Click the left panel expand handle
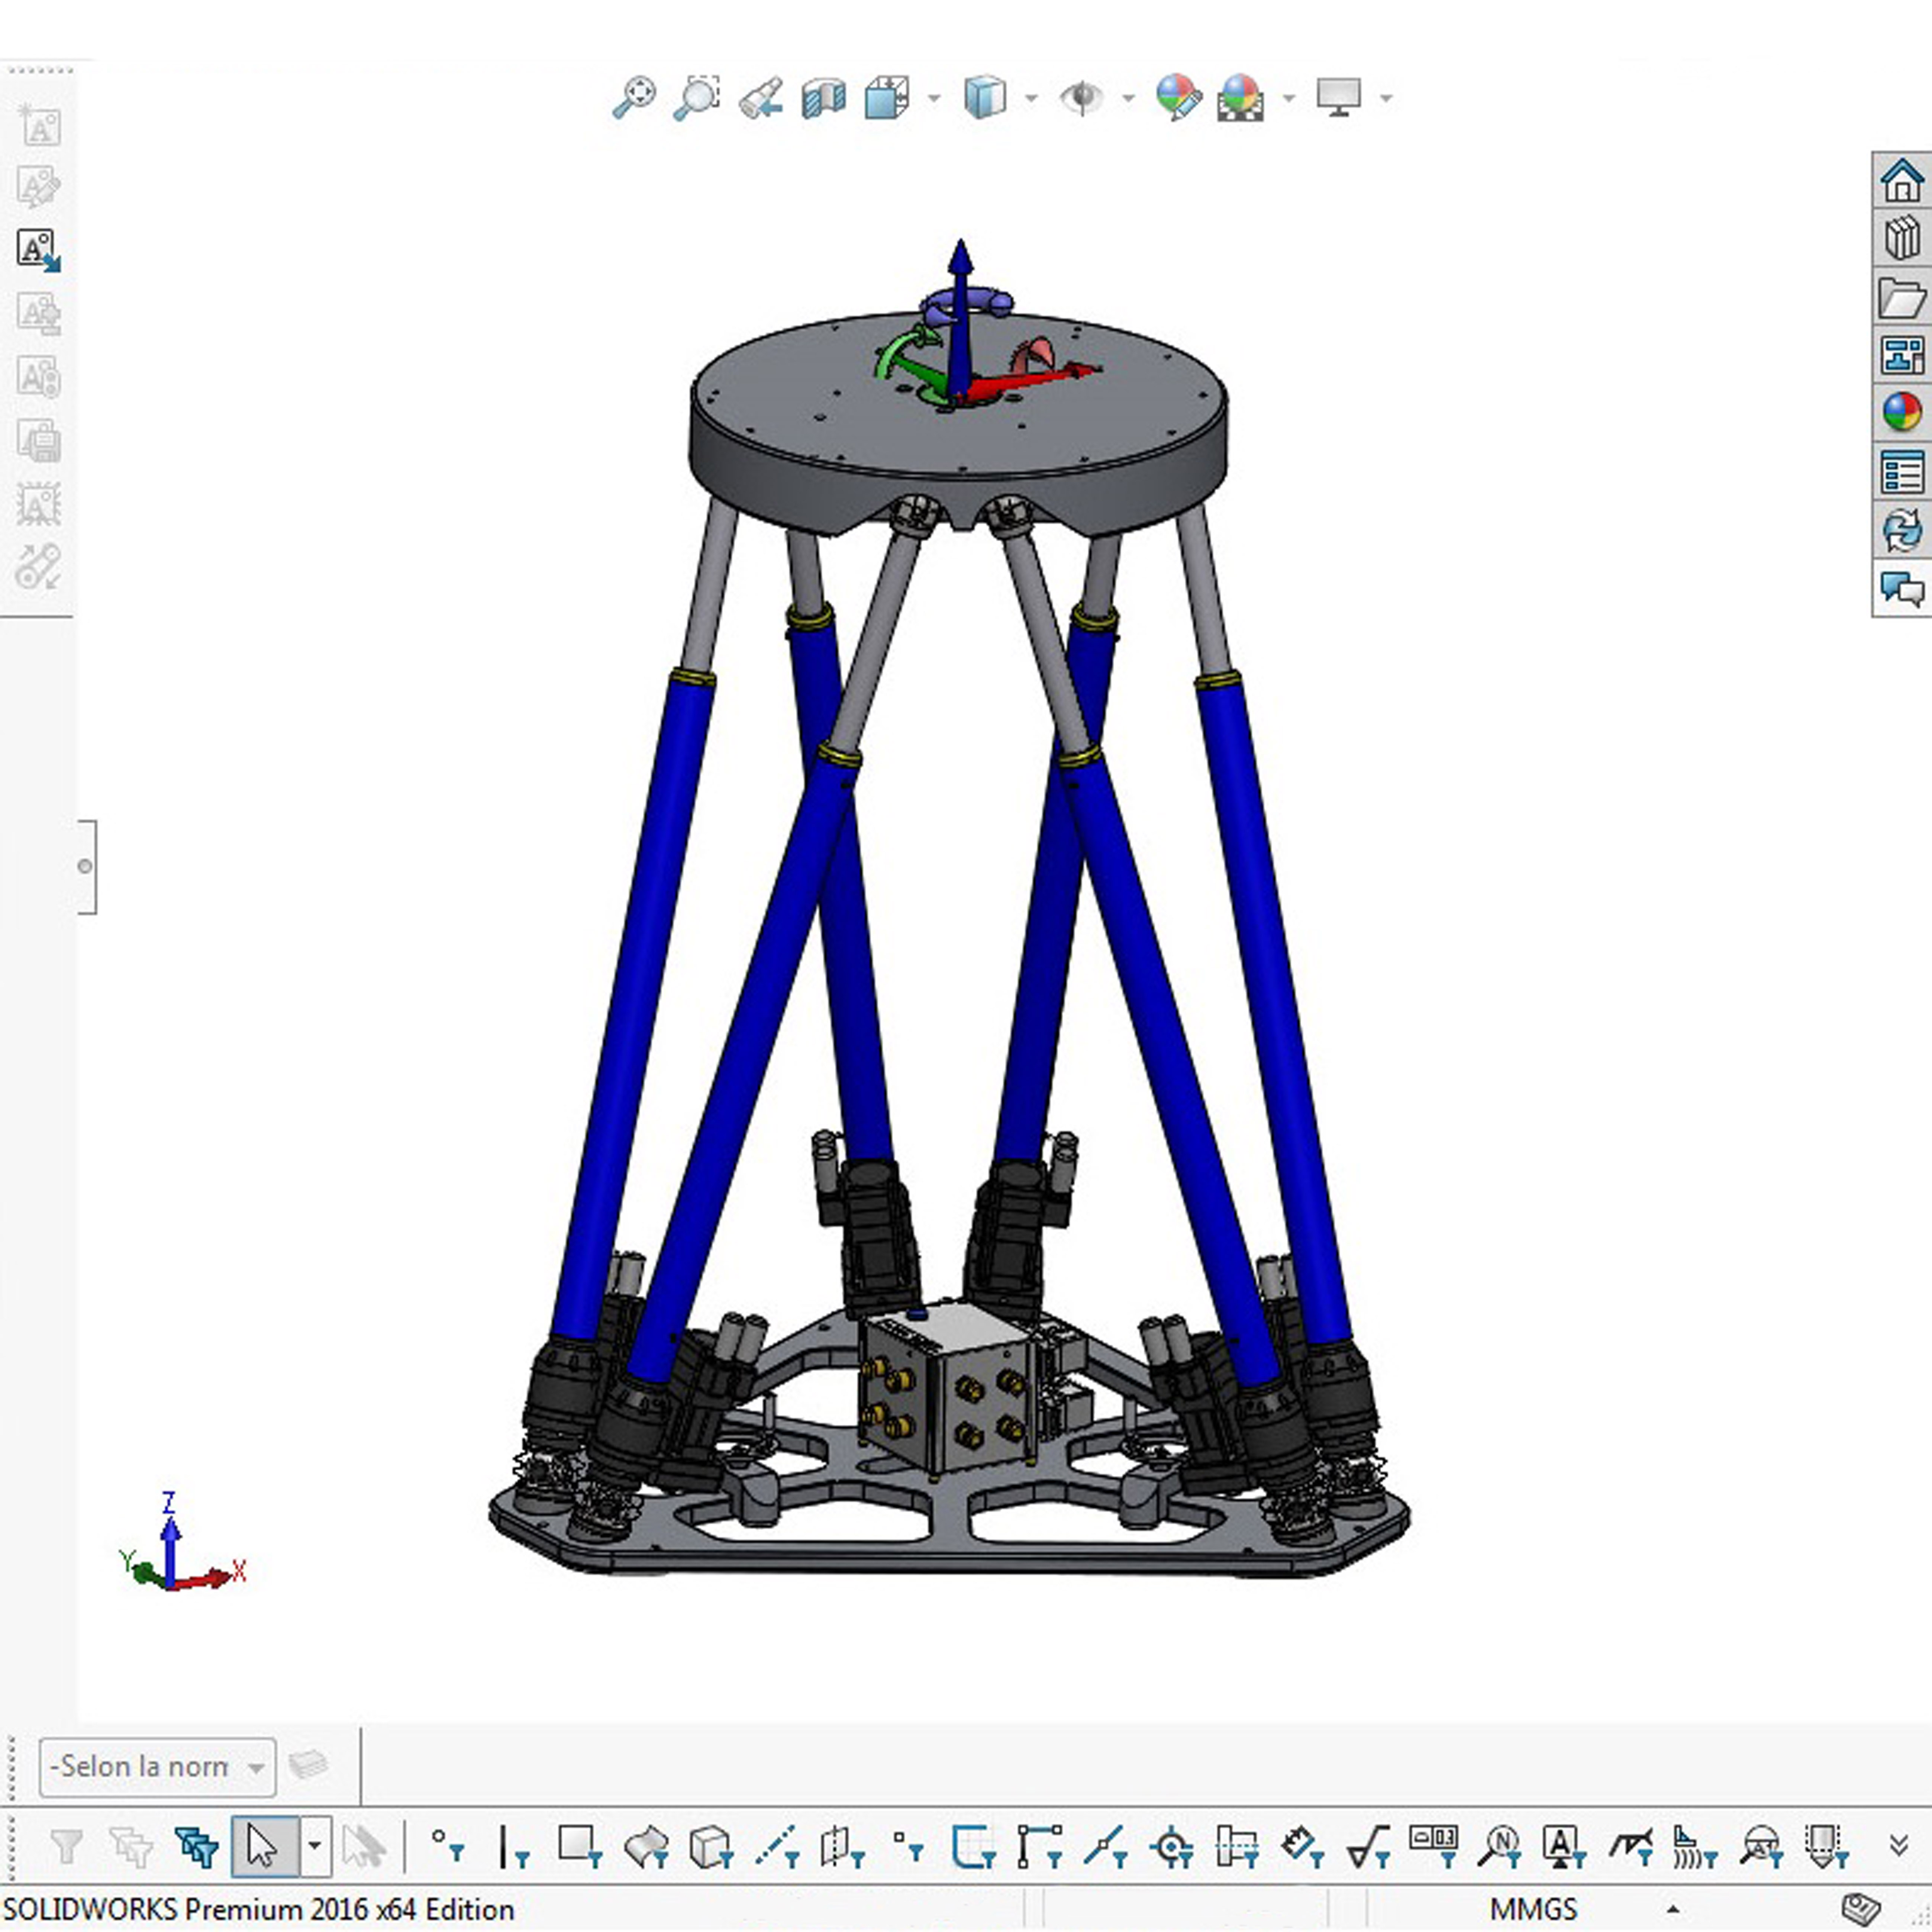The width and height of the screenshot is (1932, 1932). click(87, 866)
